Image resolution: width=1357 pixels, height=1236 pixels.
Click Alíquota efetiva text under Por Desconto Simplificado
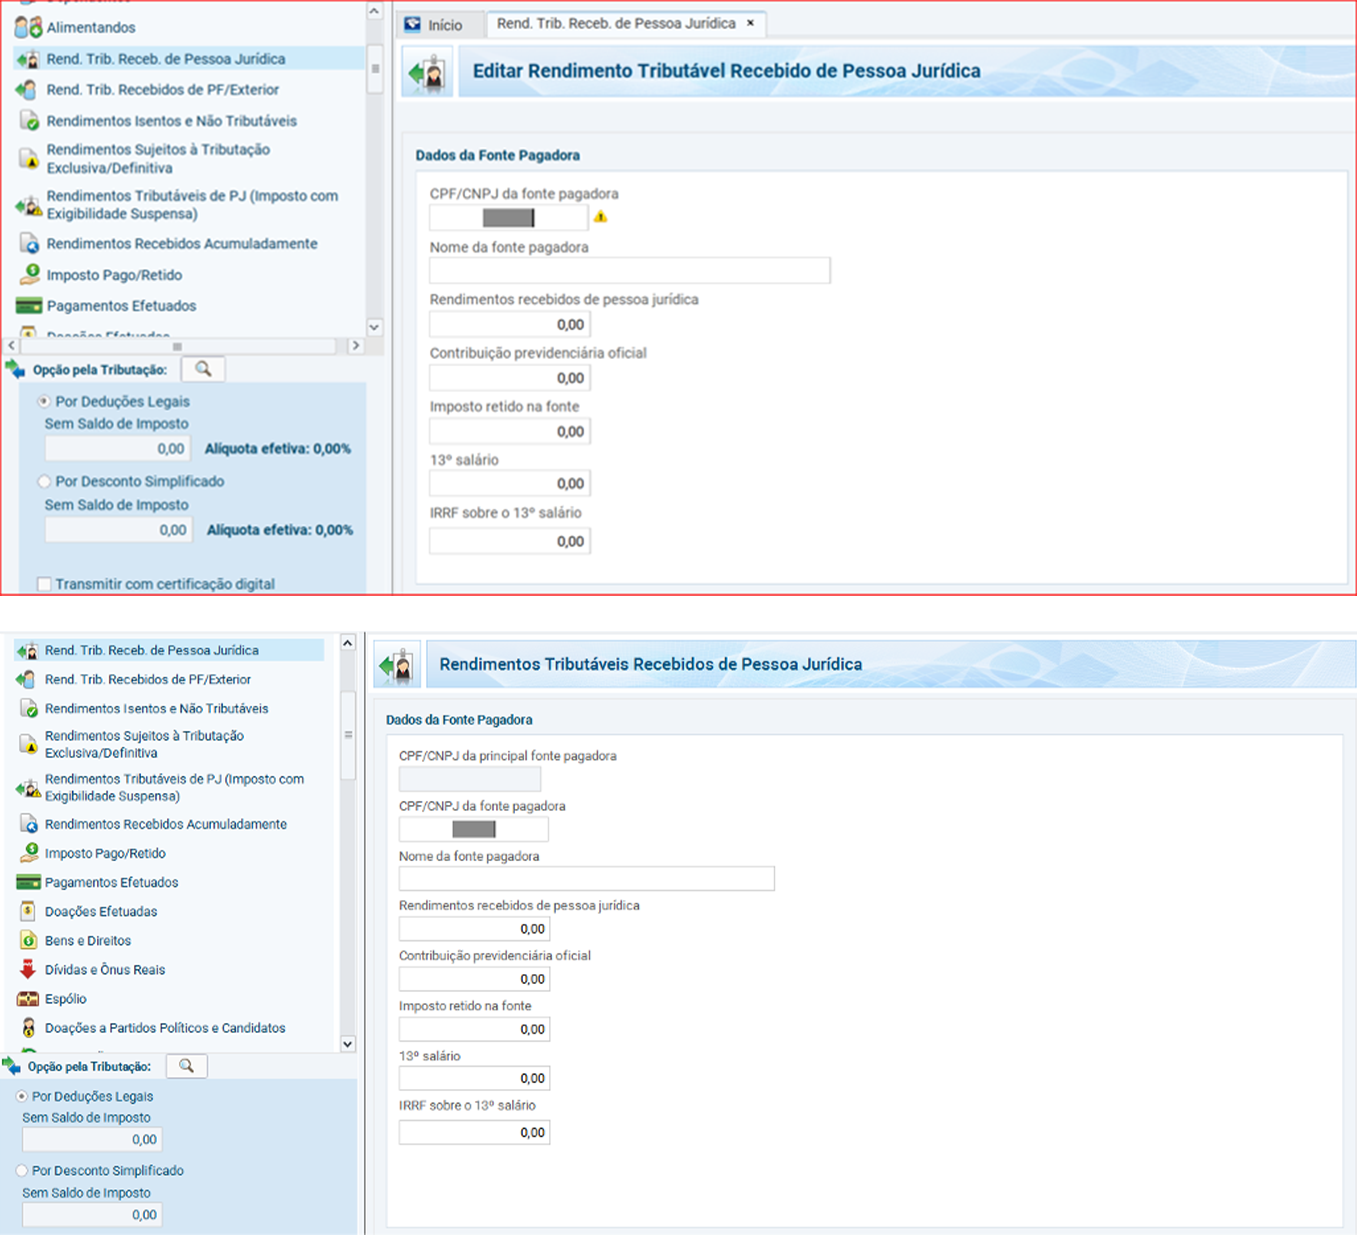(x=280, y=530)
